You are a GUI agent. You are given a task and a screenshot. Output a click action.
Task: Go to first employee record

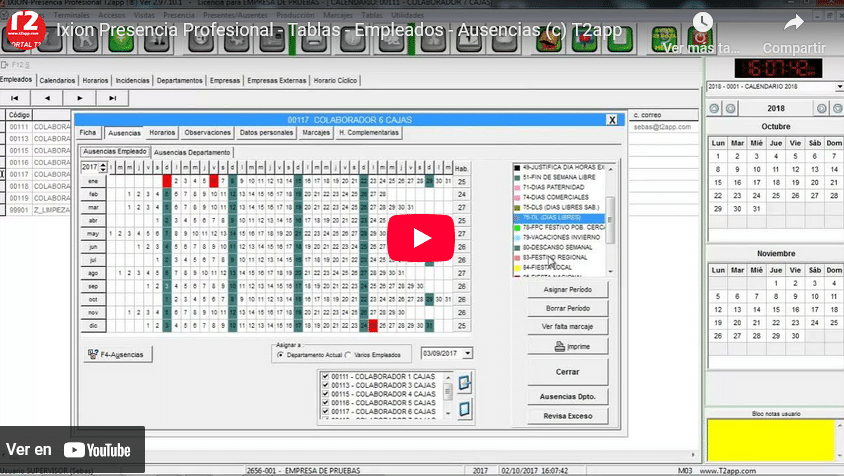click(x=15, y=98)
